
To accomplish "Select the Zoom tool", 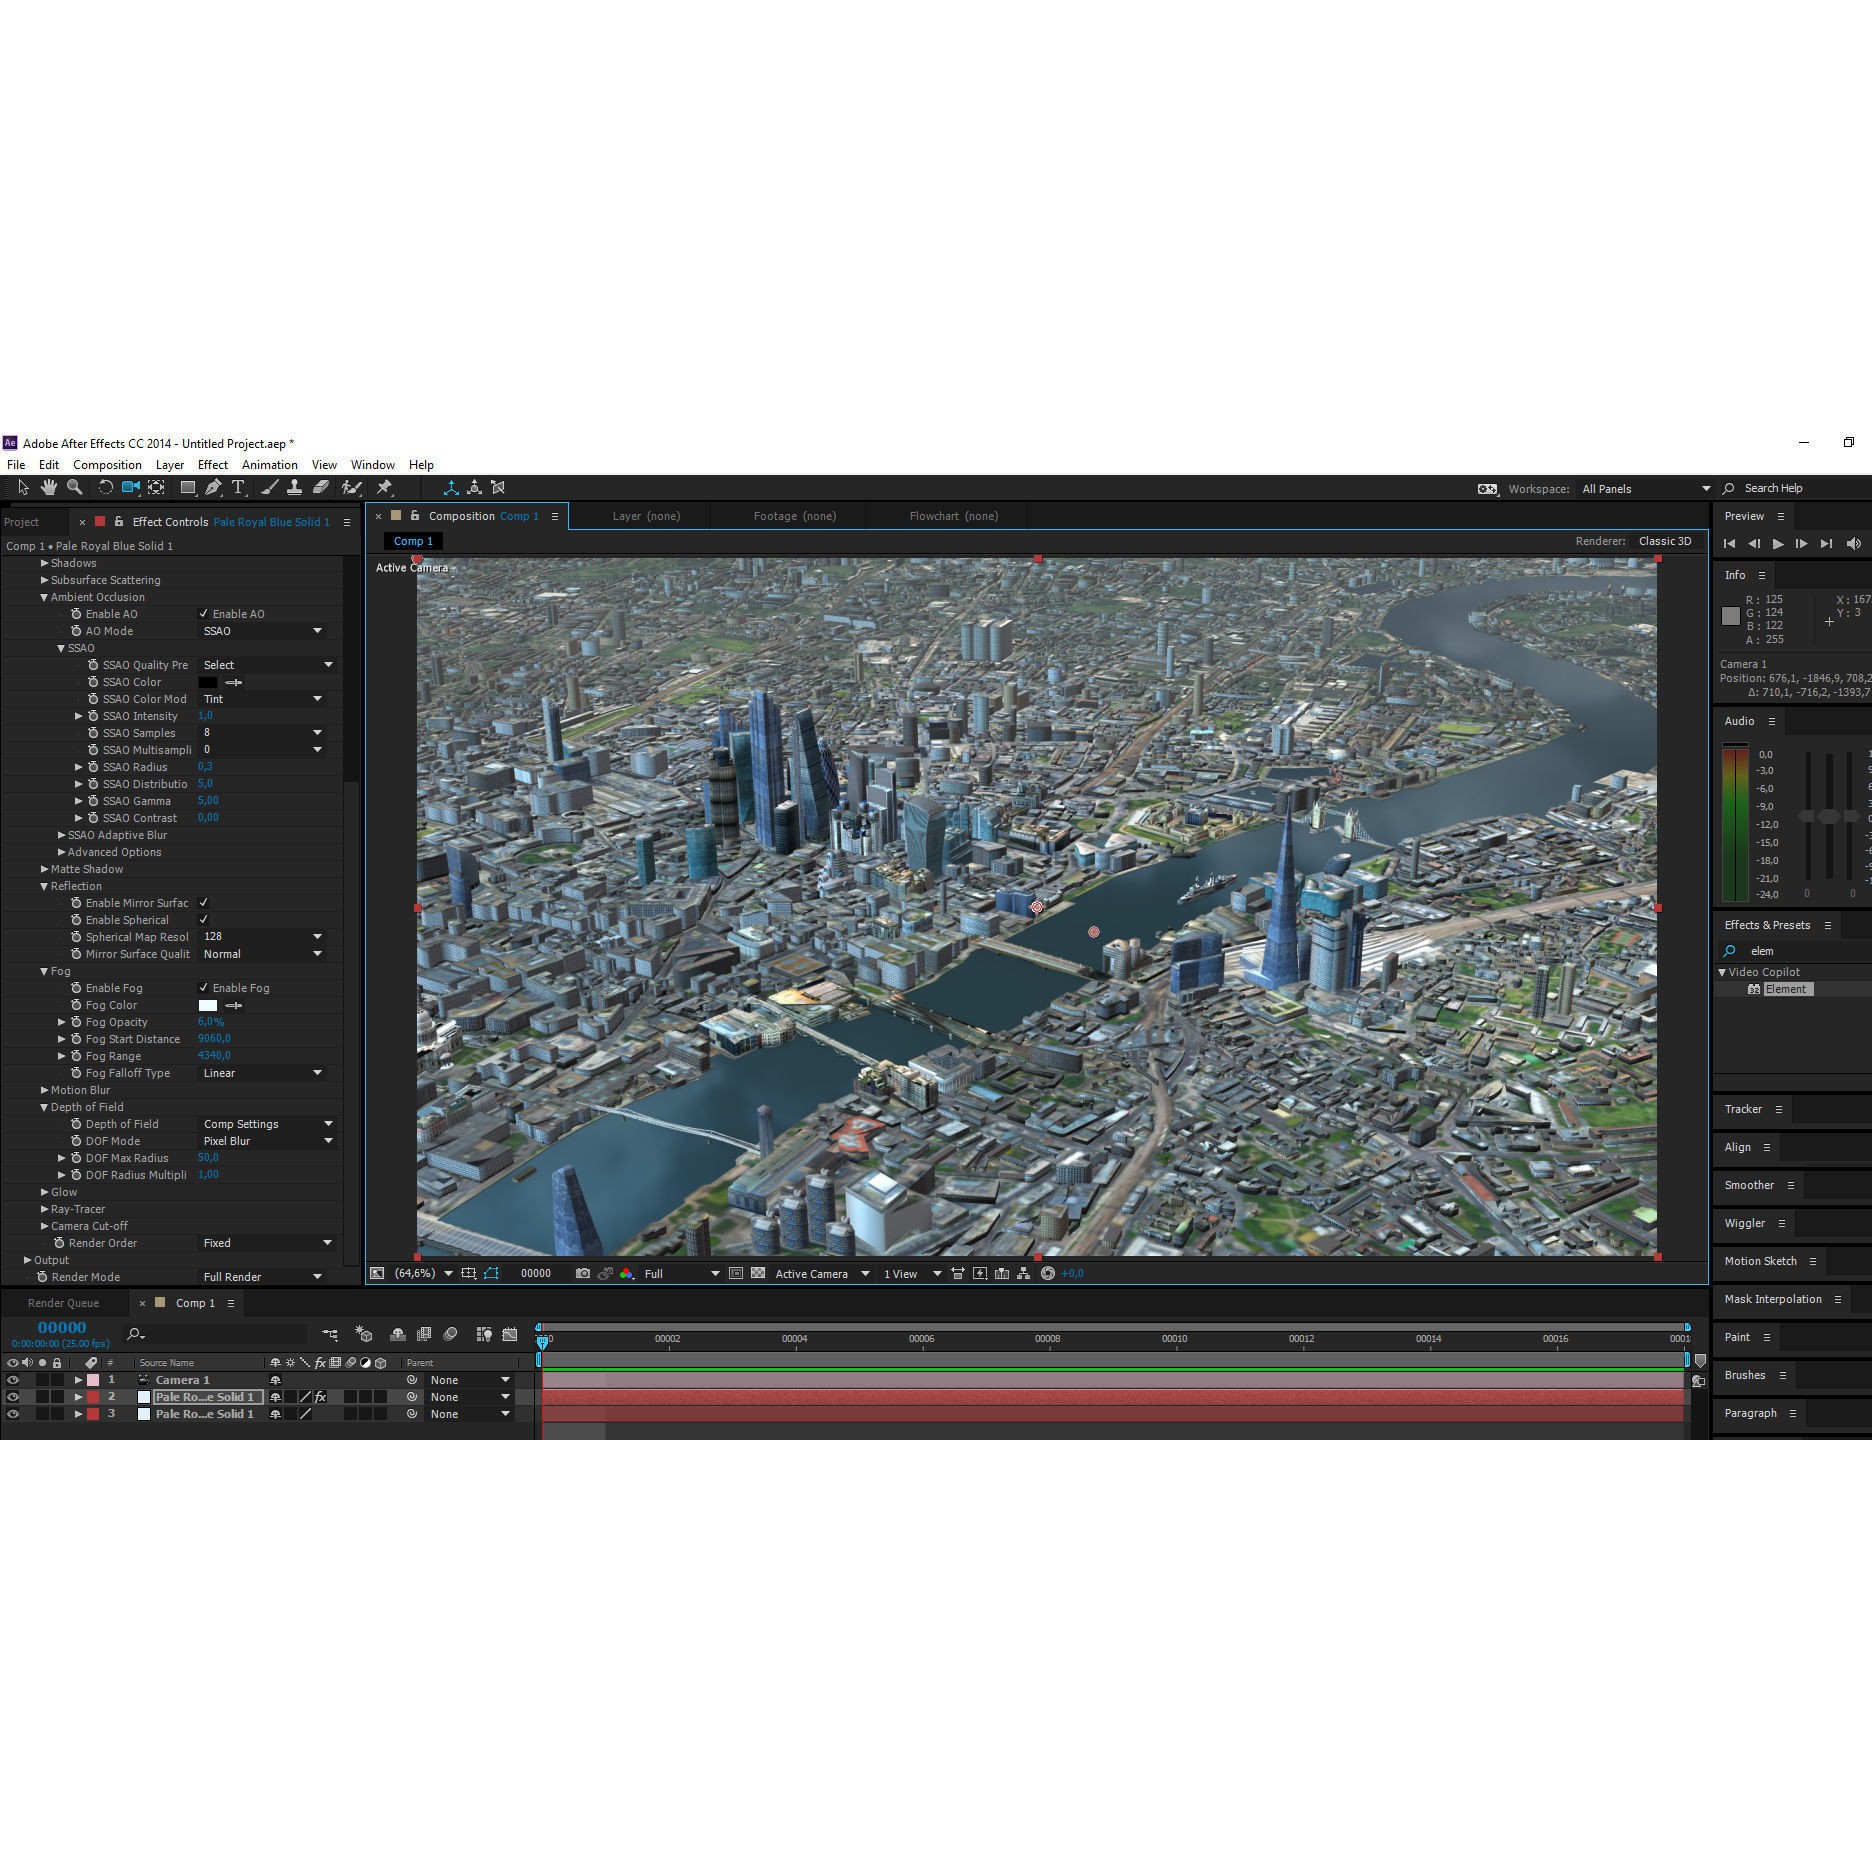I will pyautogui.click(x=73, y=488).
